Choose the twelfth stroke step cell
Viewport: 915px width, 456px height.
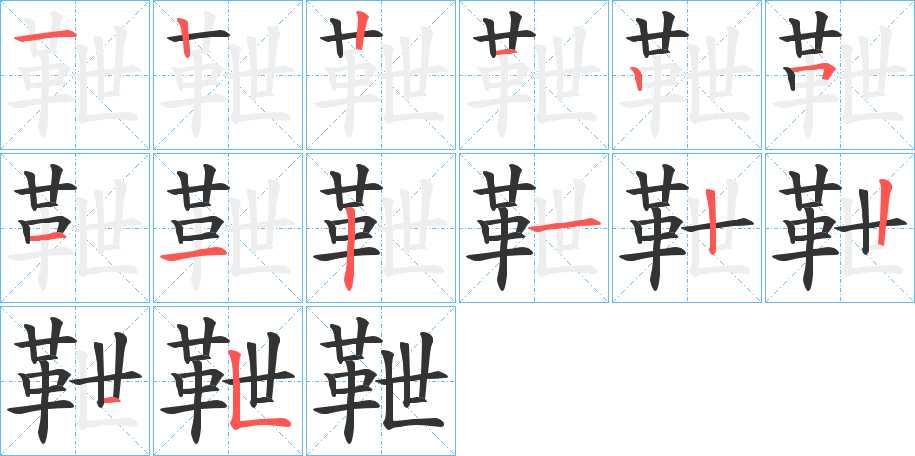(x=840, y=228)
